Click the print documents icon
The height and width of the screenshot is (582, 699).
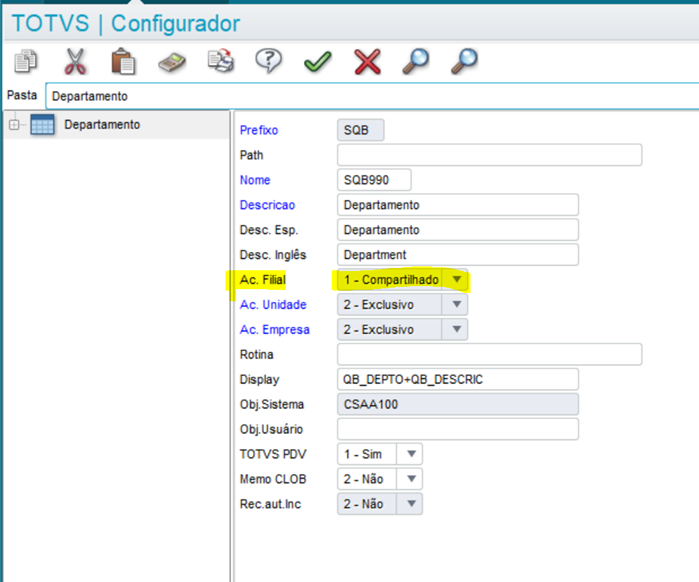click(x=221, y=61)
